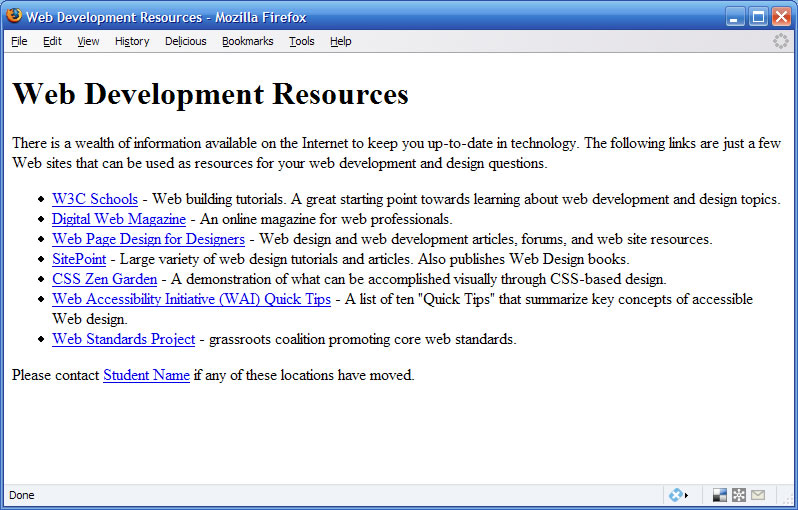Open the Delicious menu

pyautogui.click(x=186, y=41)
